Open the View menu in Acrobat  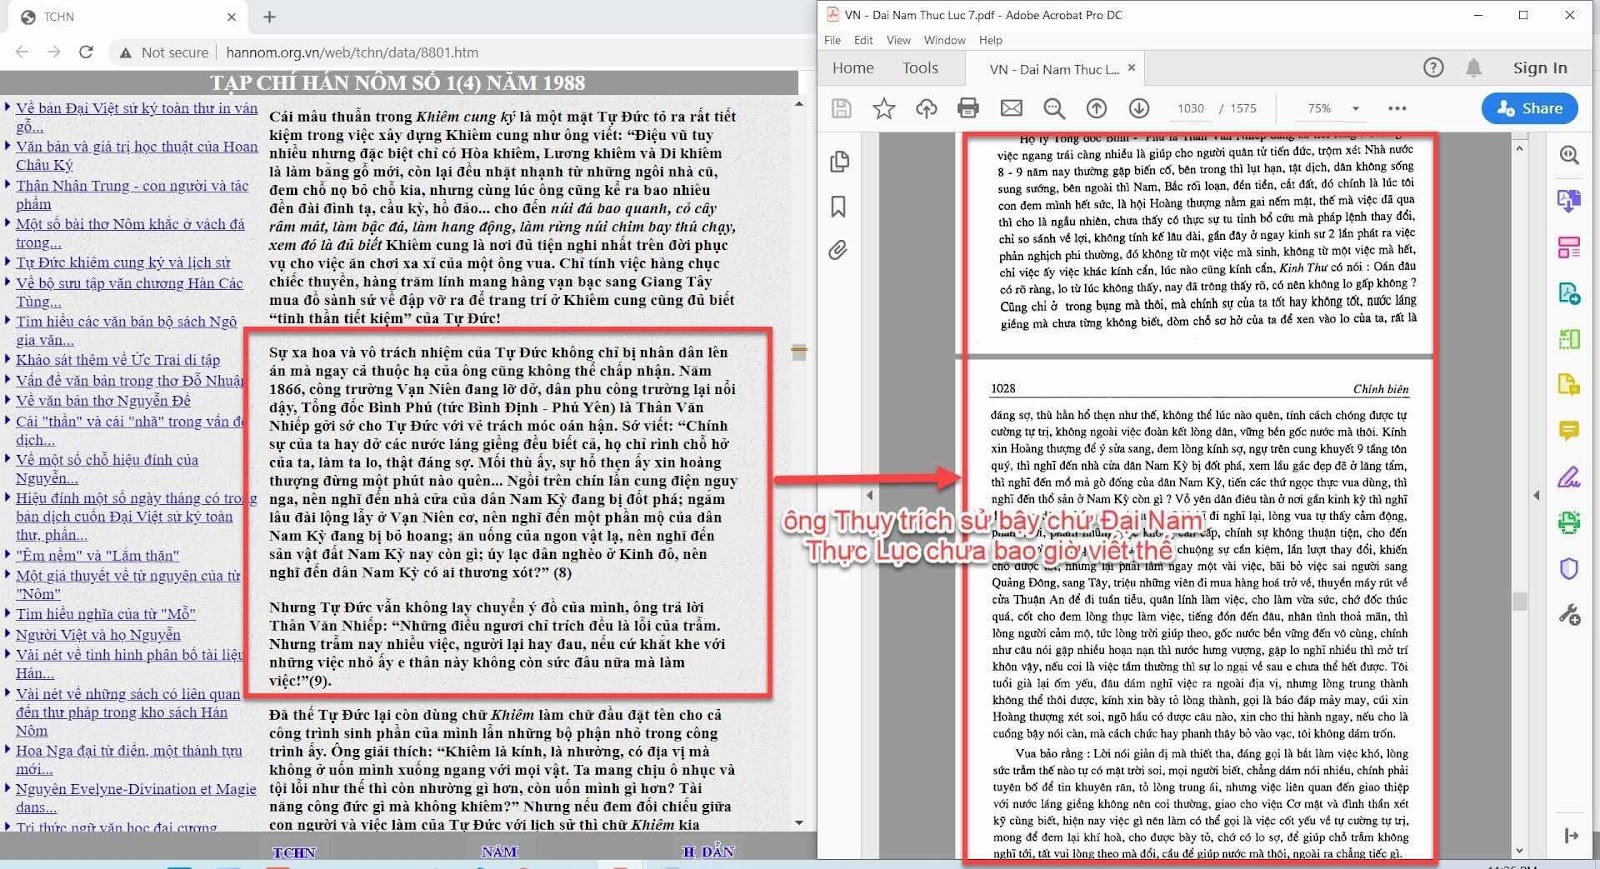(x=898, y=40)
